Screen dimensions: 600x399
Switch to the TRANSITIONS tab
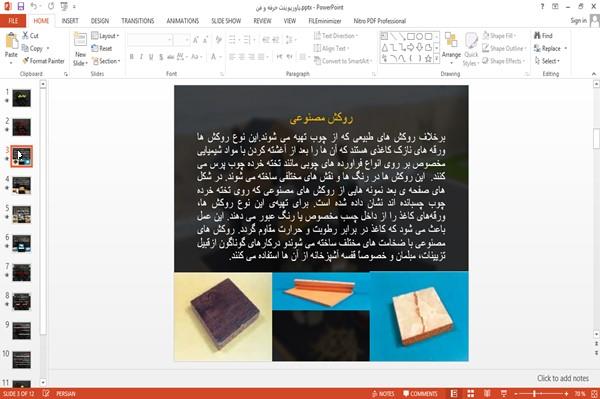[138, 21]
